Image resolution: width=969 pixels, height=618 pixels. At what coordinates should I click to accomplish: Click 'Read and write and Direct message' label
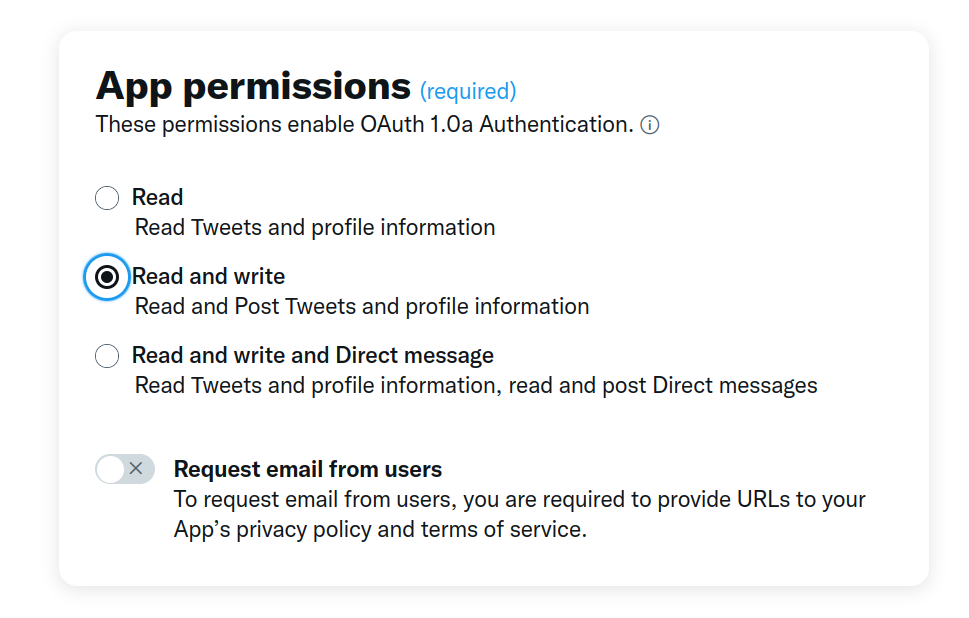tap(312, 355)
